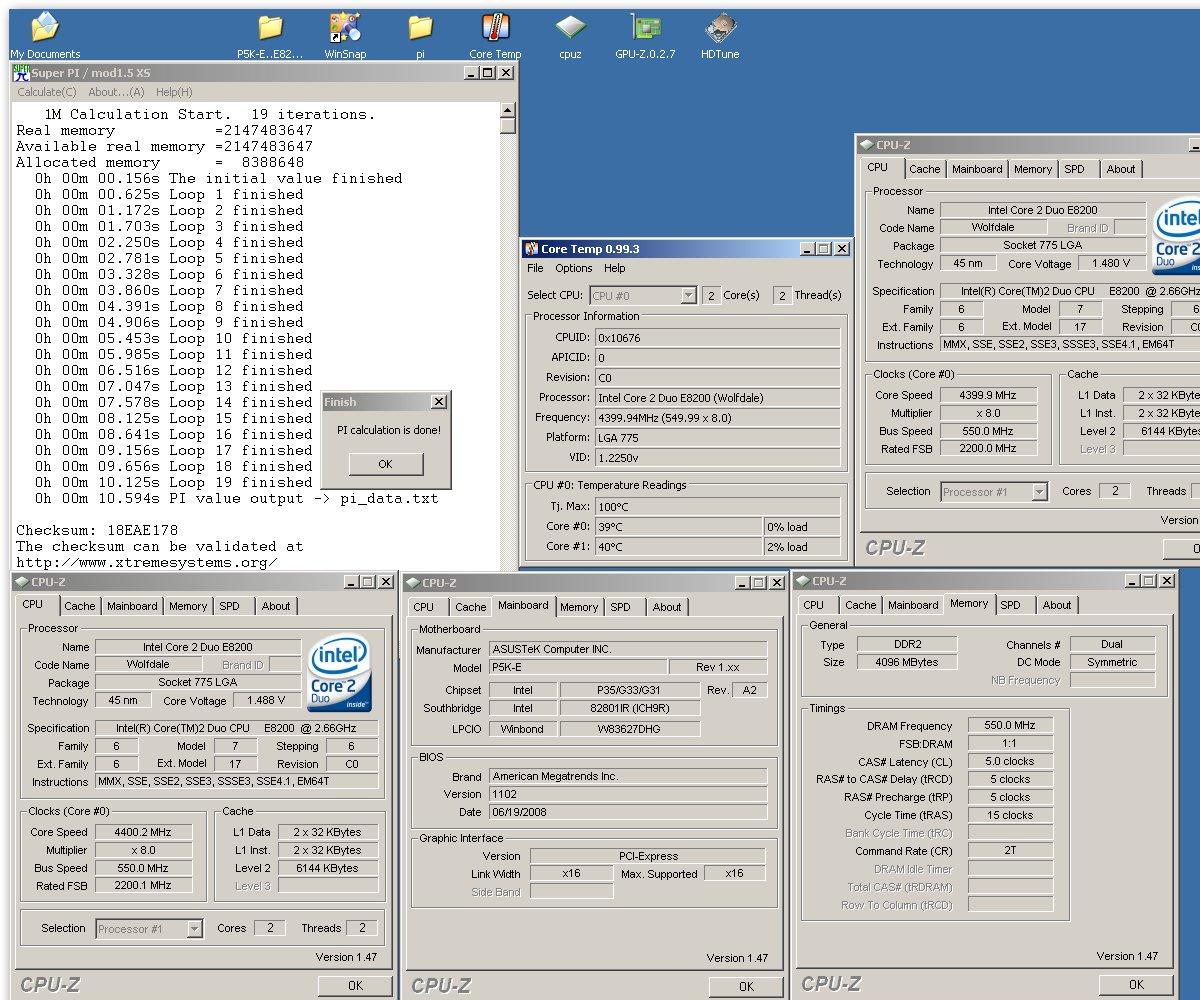Open the File menu in Core Temp
Screen dimensions: 1200x1000
click(x=536, y=268)
